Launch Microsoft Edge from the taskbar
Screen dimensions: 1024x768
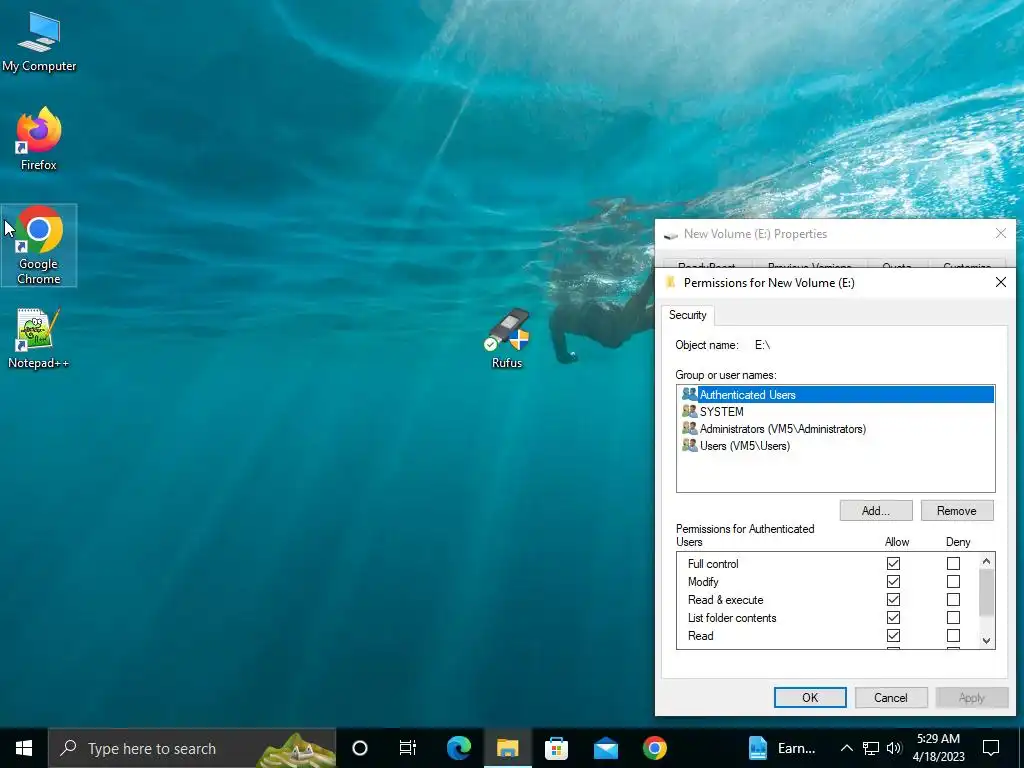[x=458, y=748]
